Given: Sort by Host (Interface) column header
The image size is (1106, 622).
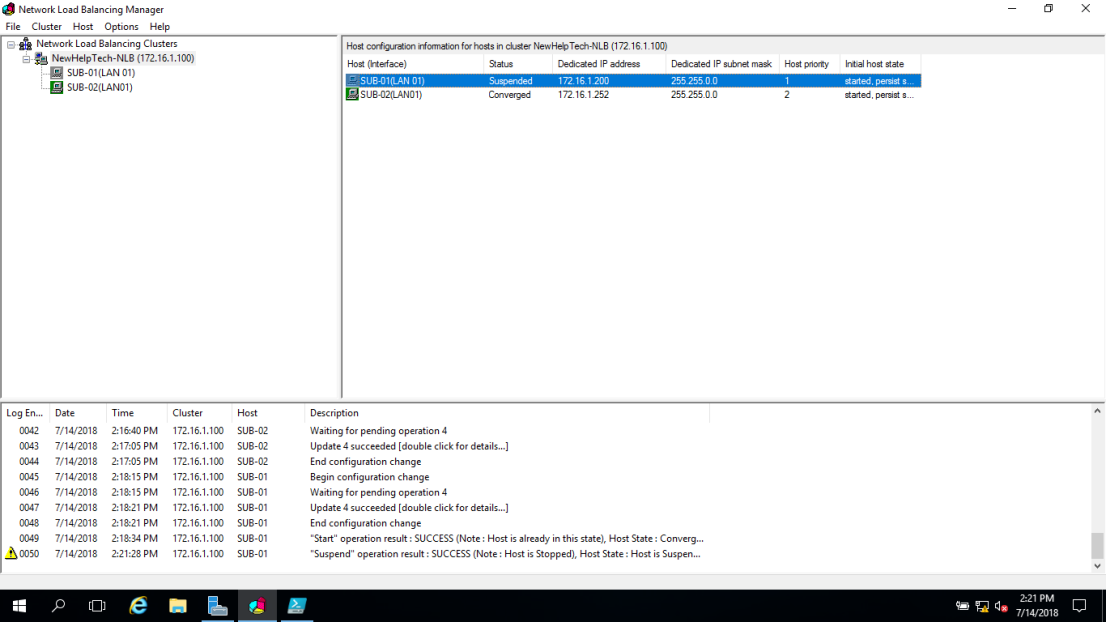Looking at the screenshot, I should click(413, 64).
